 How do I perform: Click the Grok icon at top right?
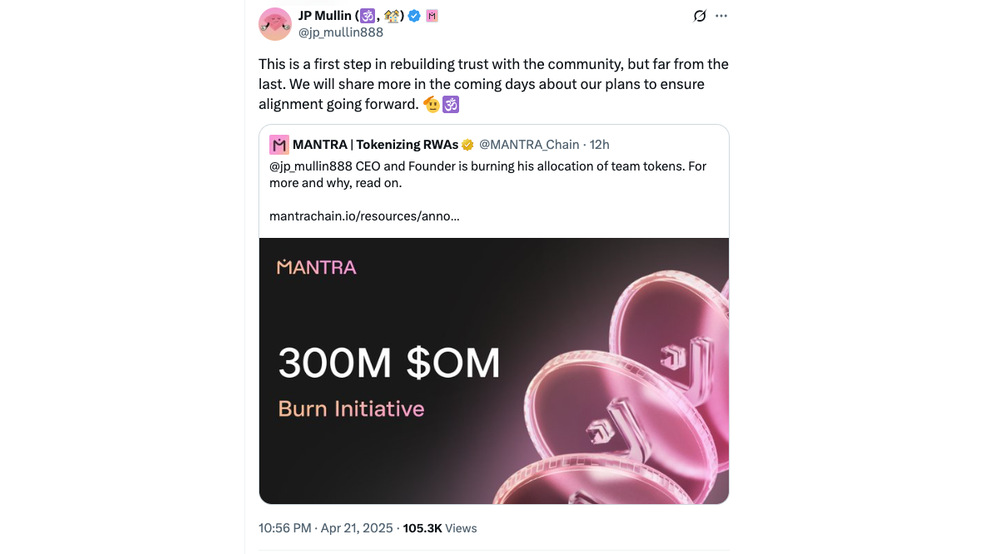point(700,16)
